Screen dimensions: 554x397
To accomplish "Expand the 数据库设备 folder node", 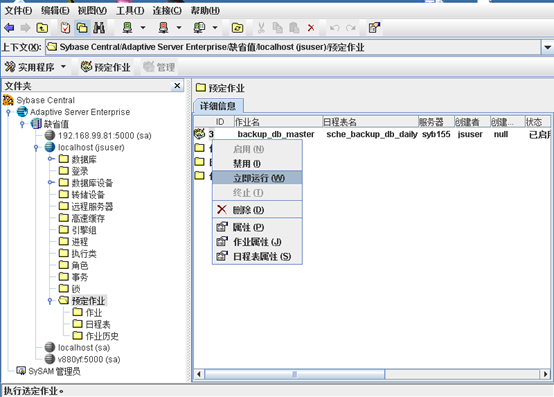I will [51, 183].
